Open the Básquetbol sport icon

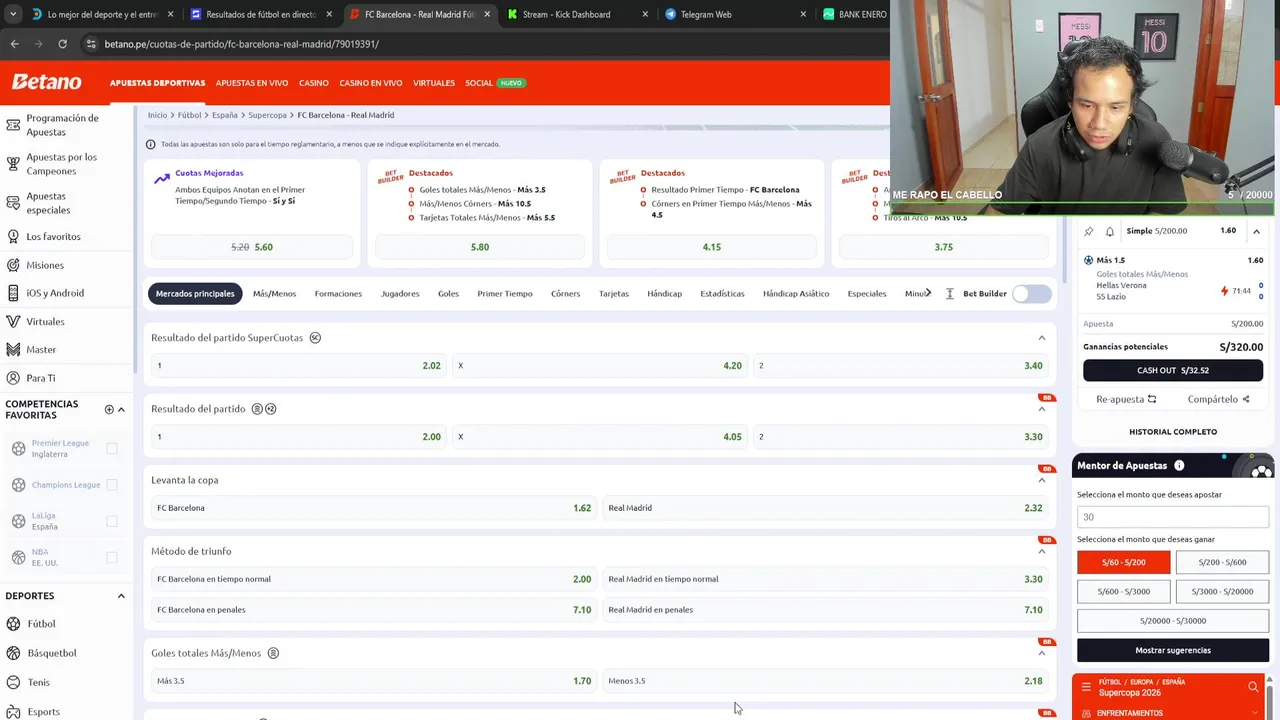pos(13,653)
